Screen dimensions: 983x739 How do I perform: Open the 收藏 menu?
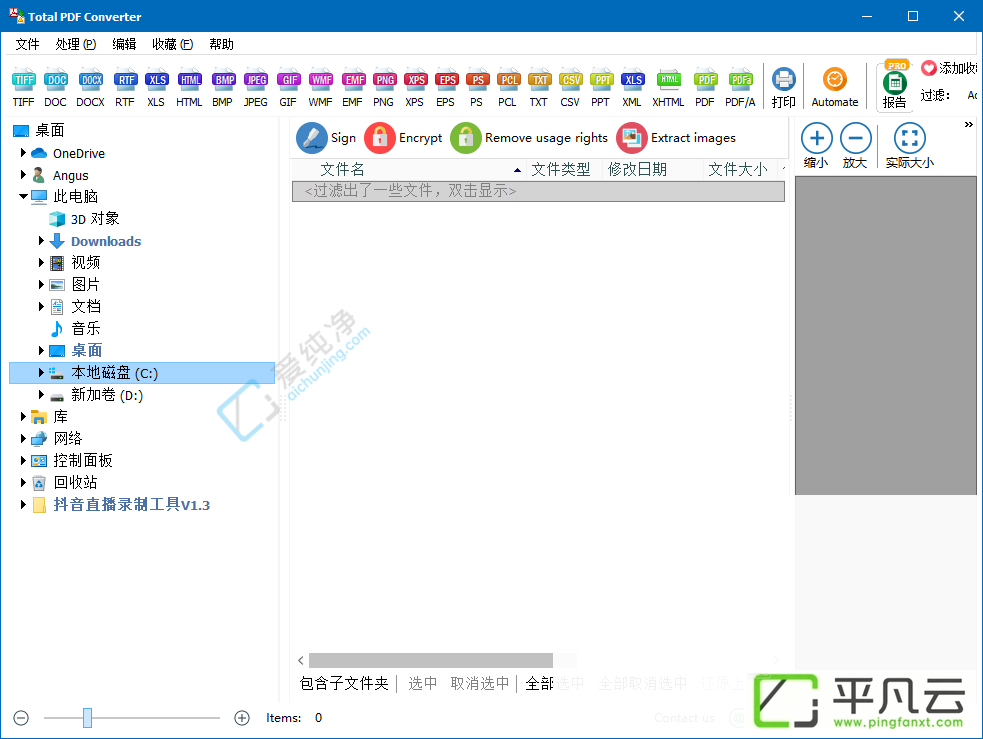[x=172, y=44]
